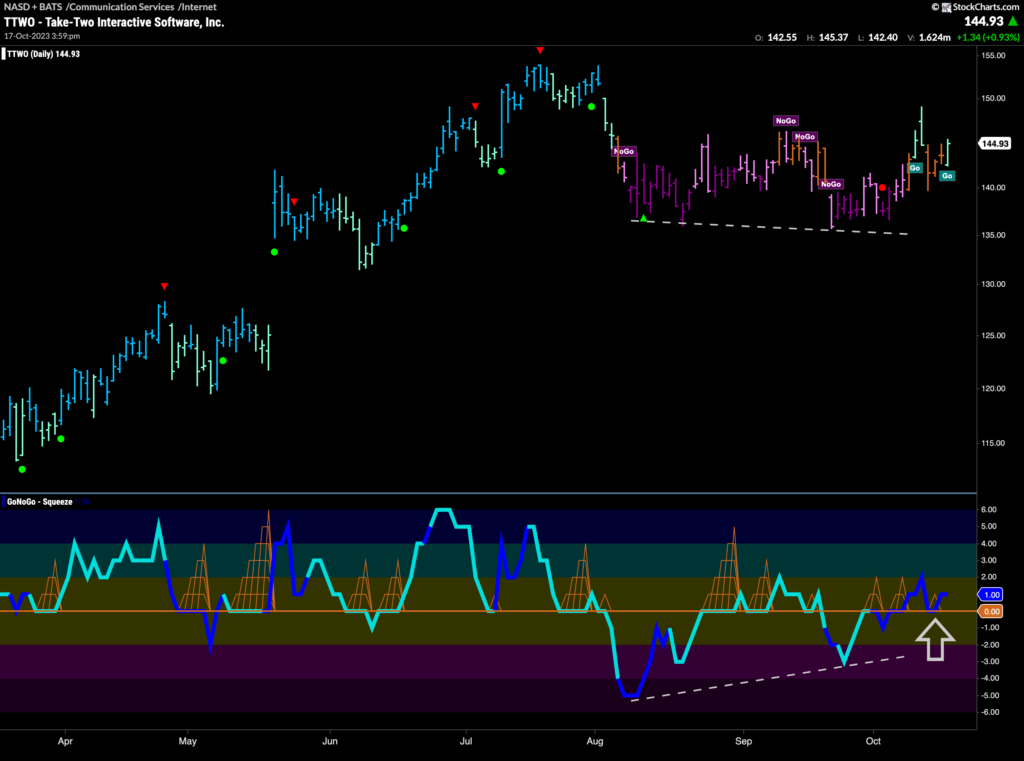Click the TTWO (Daily) 144.93 legend label

pos(42,53)
